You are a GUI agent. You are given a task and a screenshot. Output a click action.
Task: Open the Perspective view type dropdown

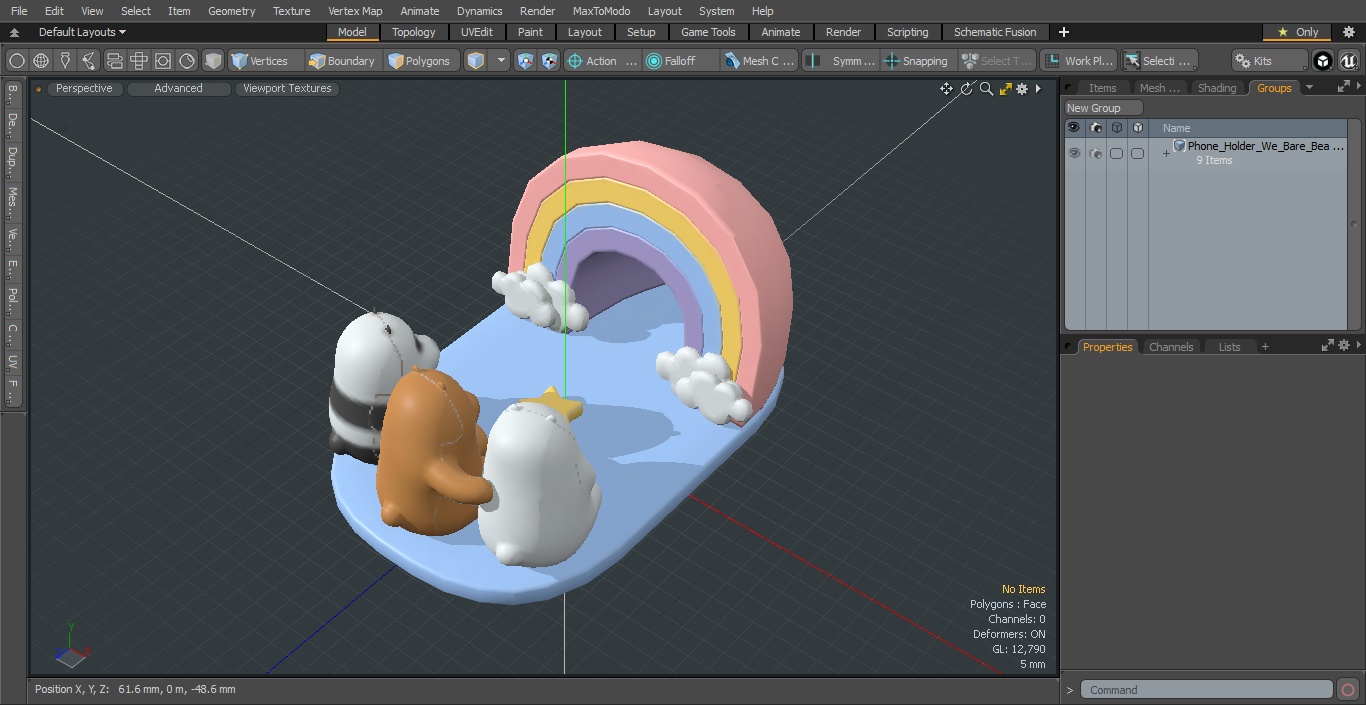click(x=84, y=89)
